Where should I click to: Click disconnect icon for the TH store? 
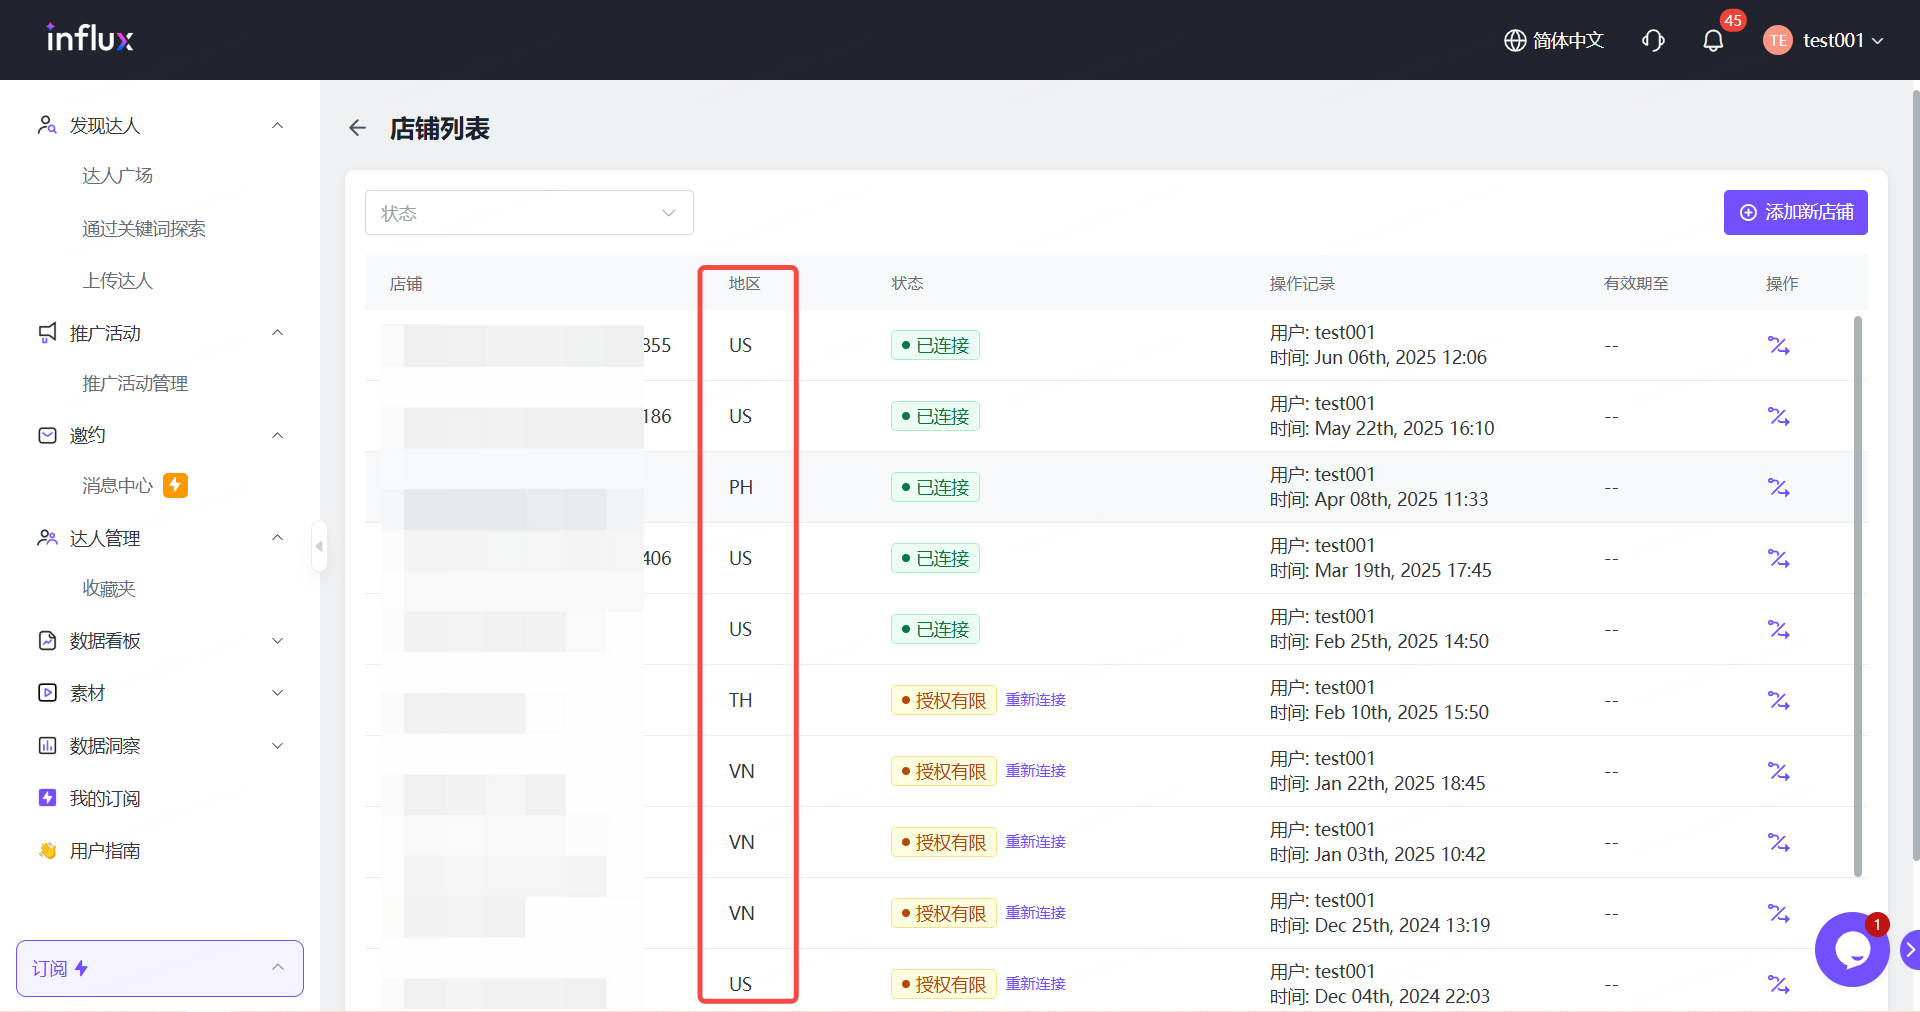click(x=1778, y=701)
